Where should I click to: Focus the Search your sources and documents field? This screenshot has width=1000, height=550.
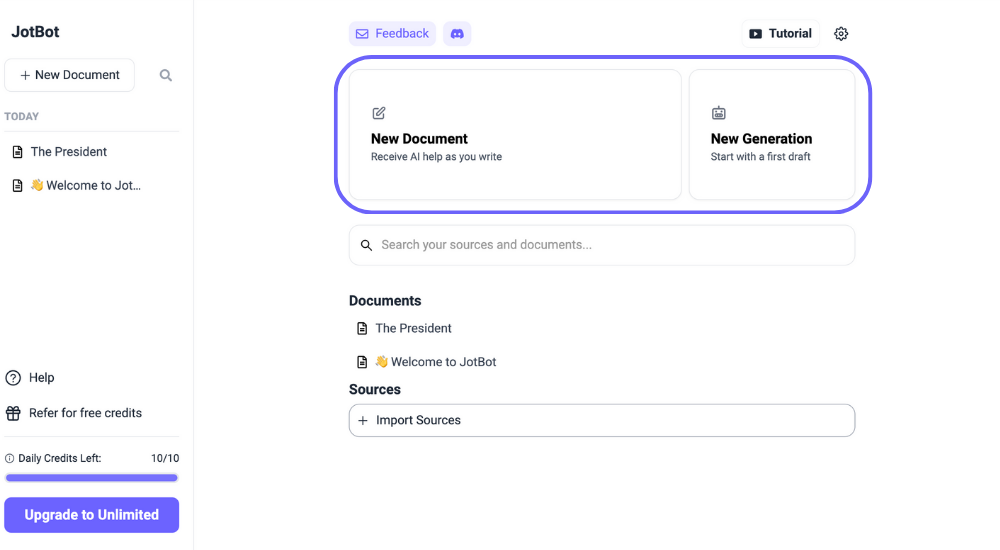602,245
